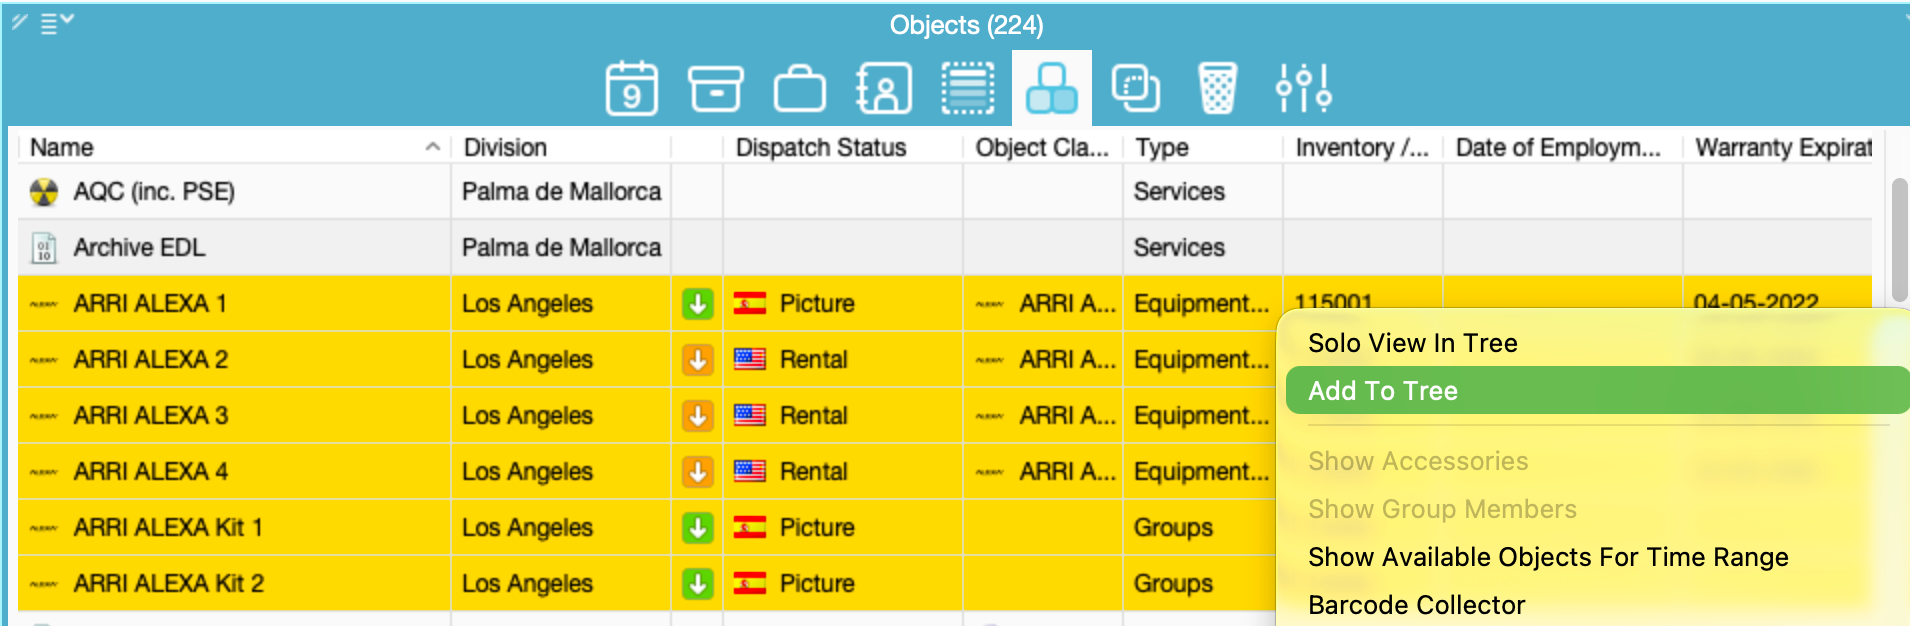Screen dimensions: 1910x626
Task: Select the ARRI ALEXA 1 name cell
Action: [150, 303]
